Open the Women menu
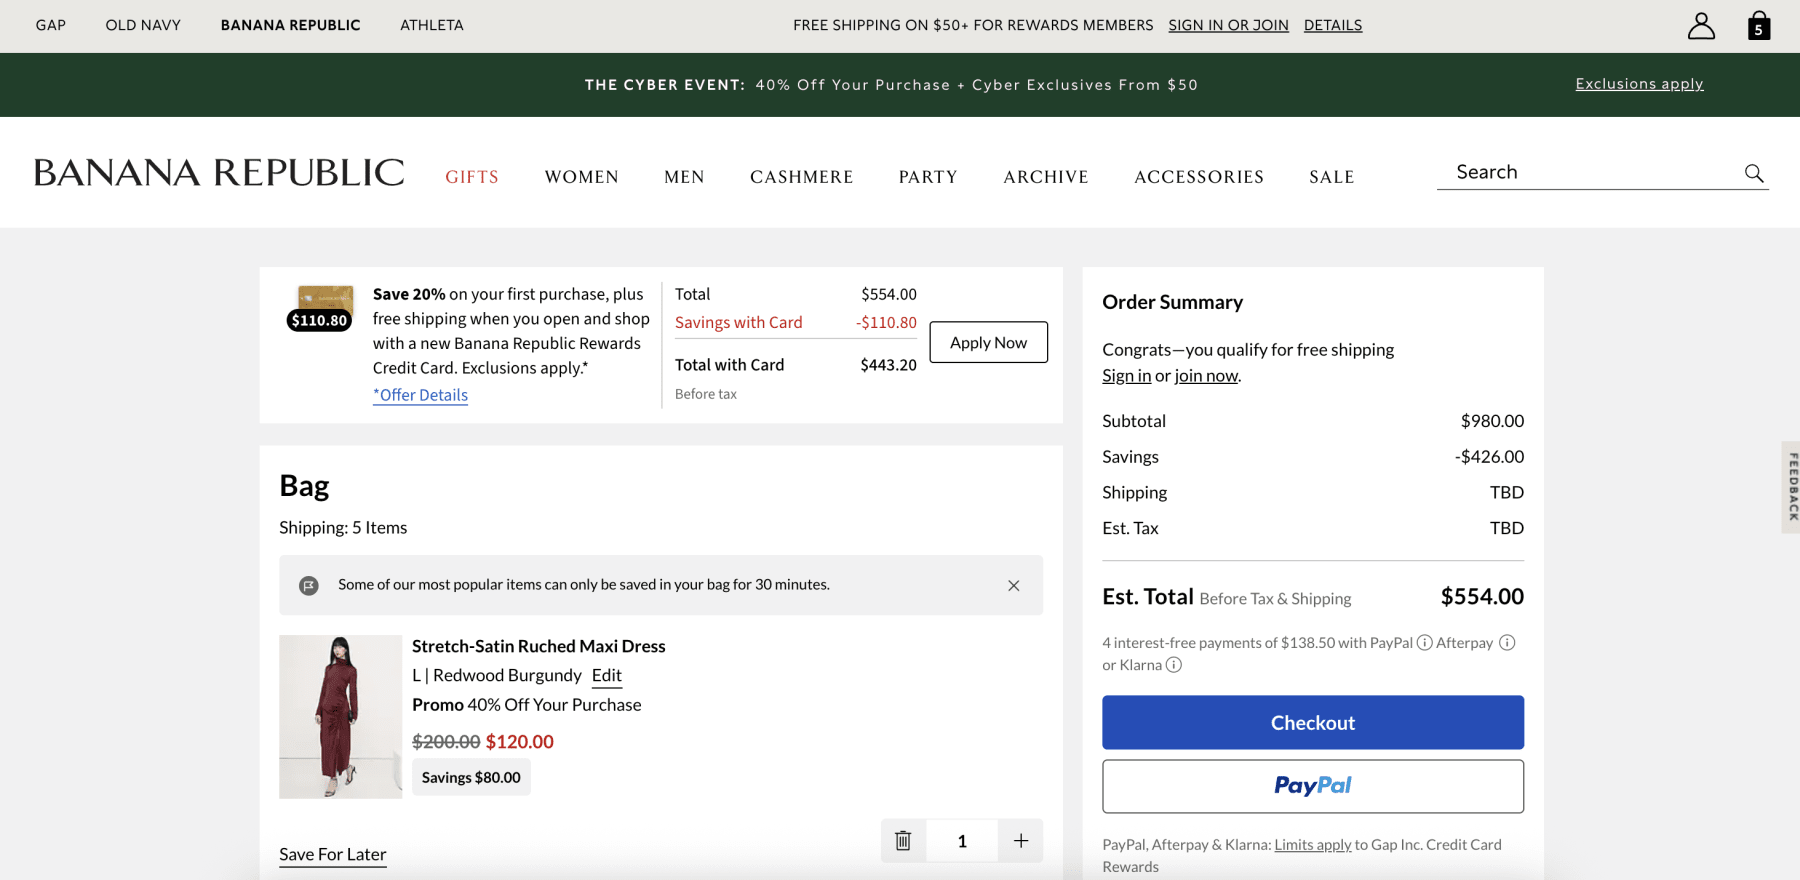The width and height of the screenshot is (1800, 880). [582, 177]
